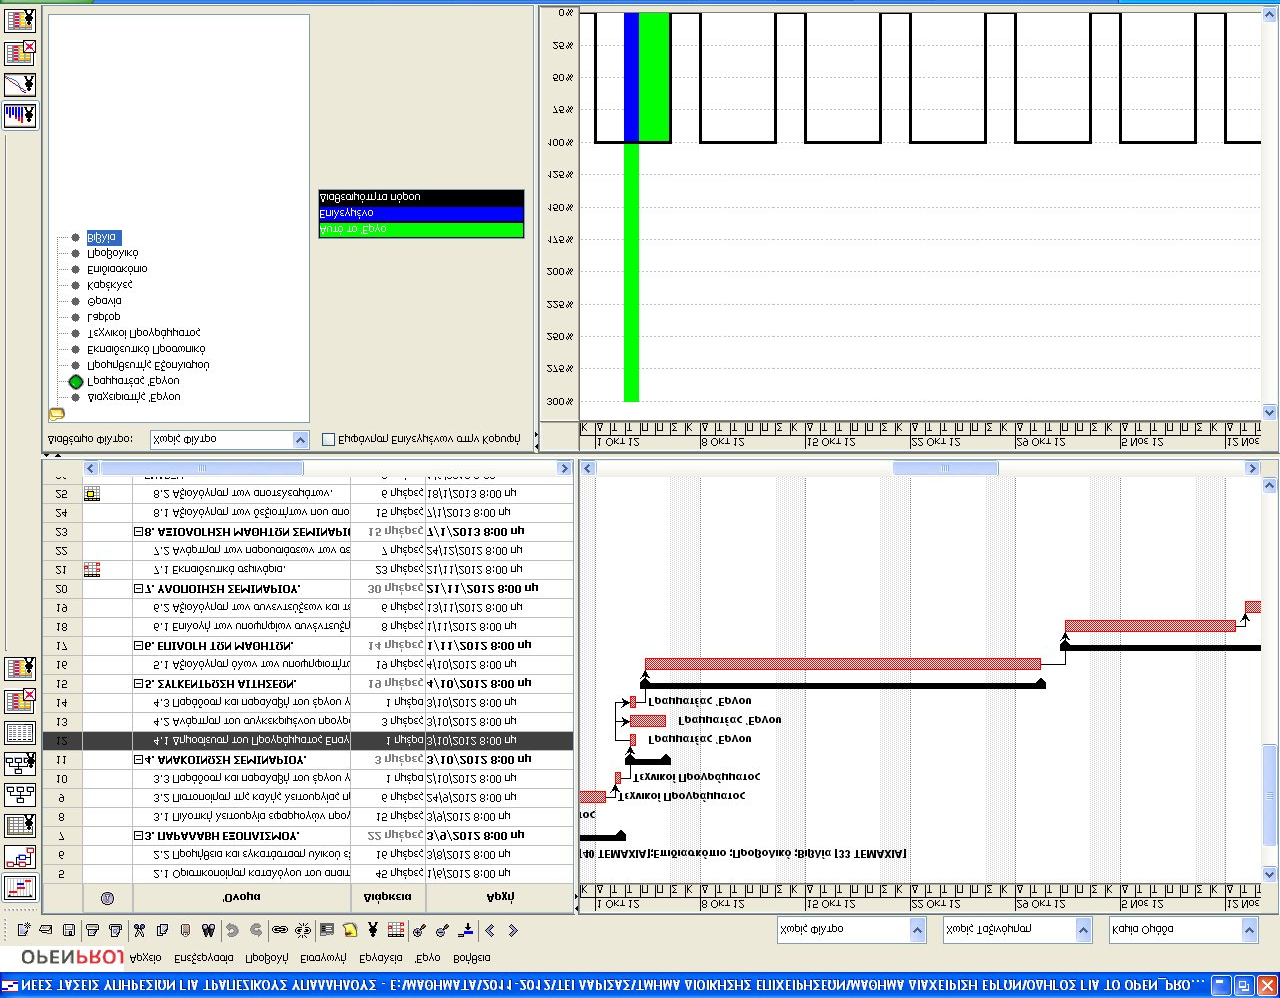1280x998 pixels.
Task: Select the Task Usage sub-view icon
Action: [20, 52]
